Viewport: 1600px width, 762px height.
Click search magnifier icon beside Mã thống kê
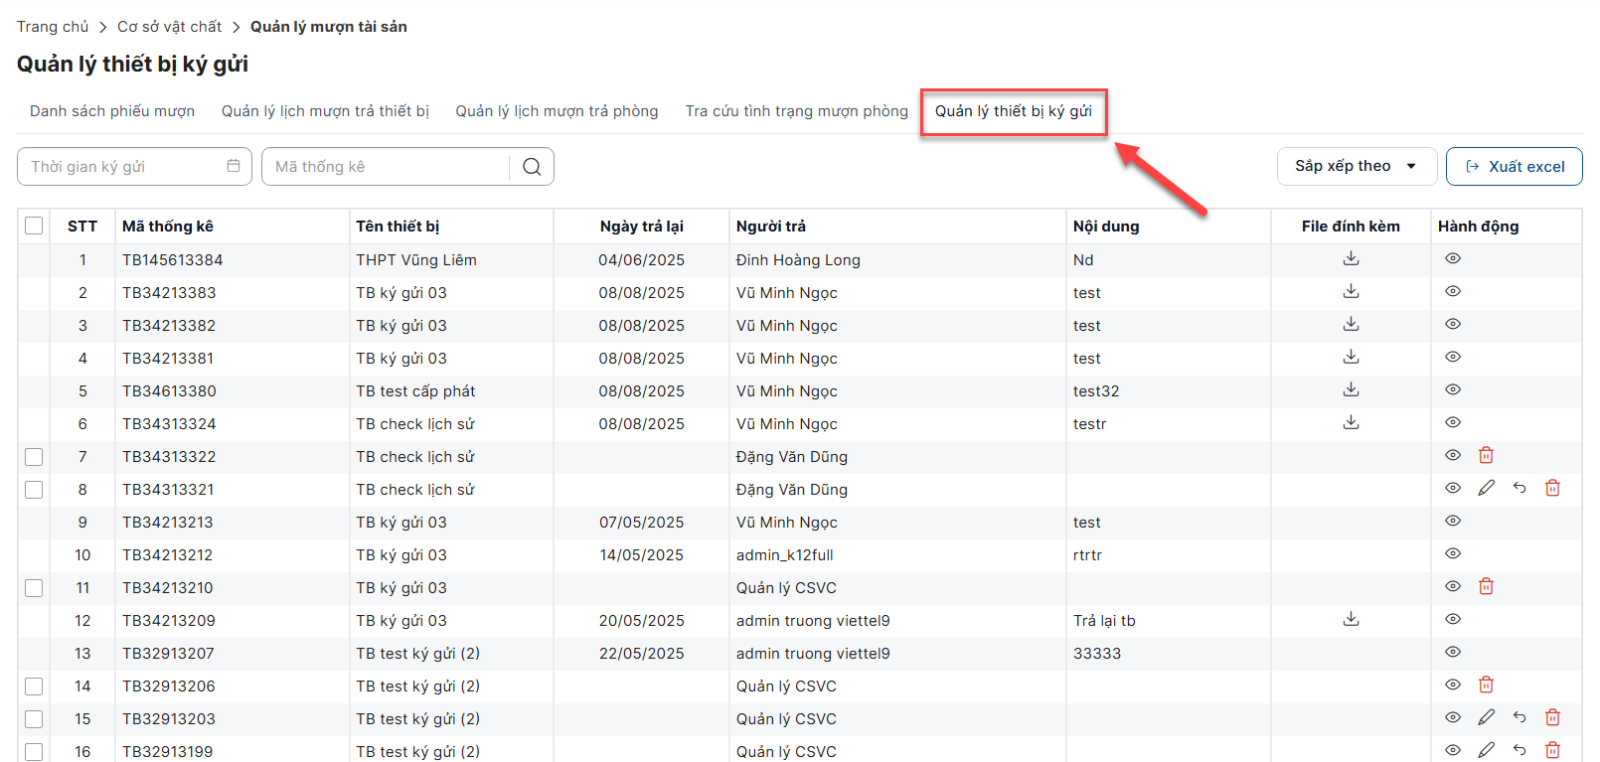531,167
